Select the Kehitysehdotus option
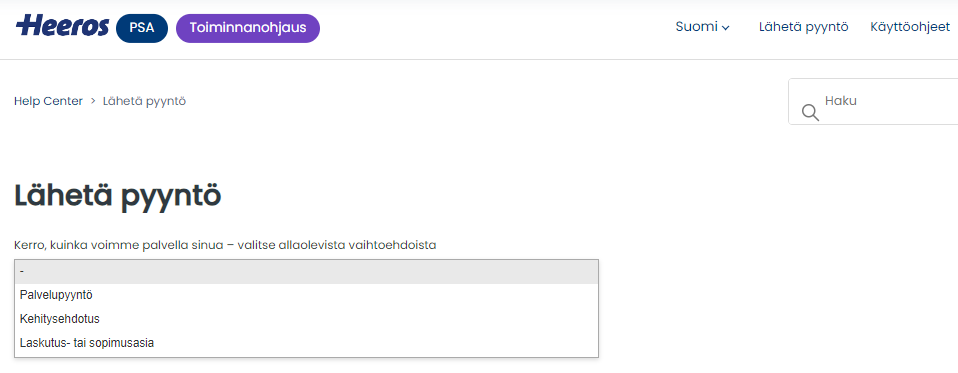 click(x=306, y=319)
